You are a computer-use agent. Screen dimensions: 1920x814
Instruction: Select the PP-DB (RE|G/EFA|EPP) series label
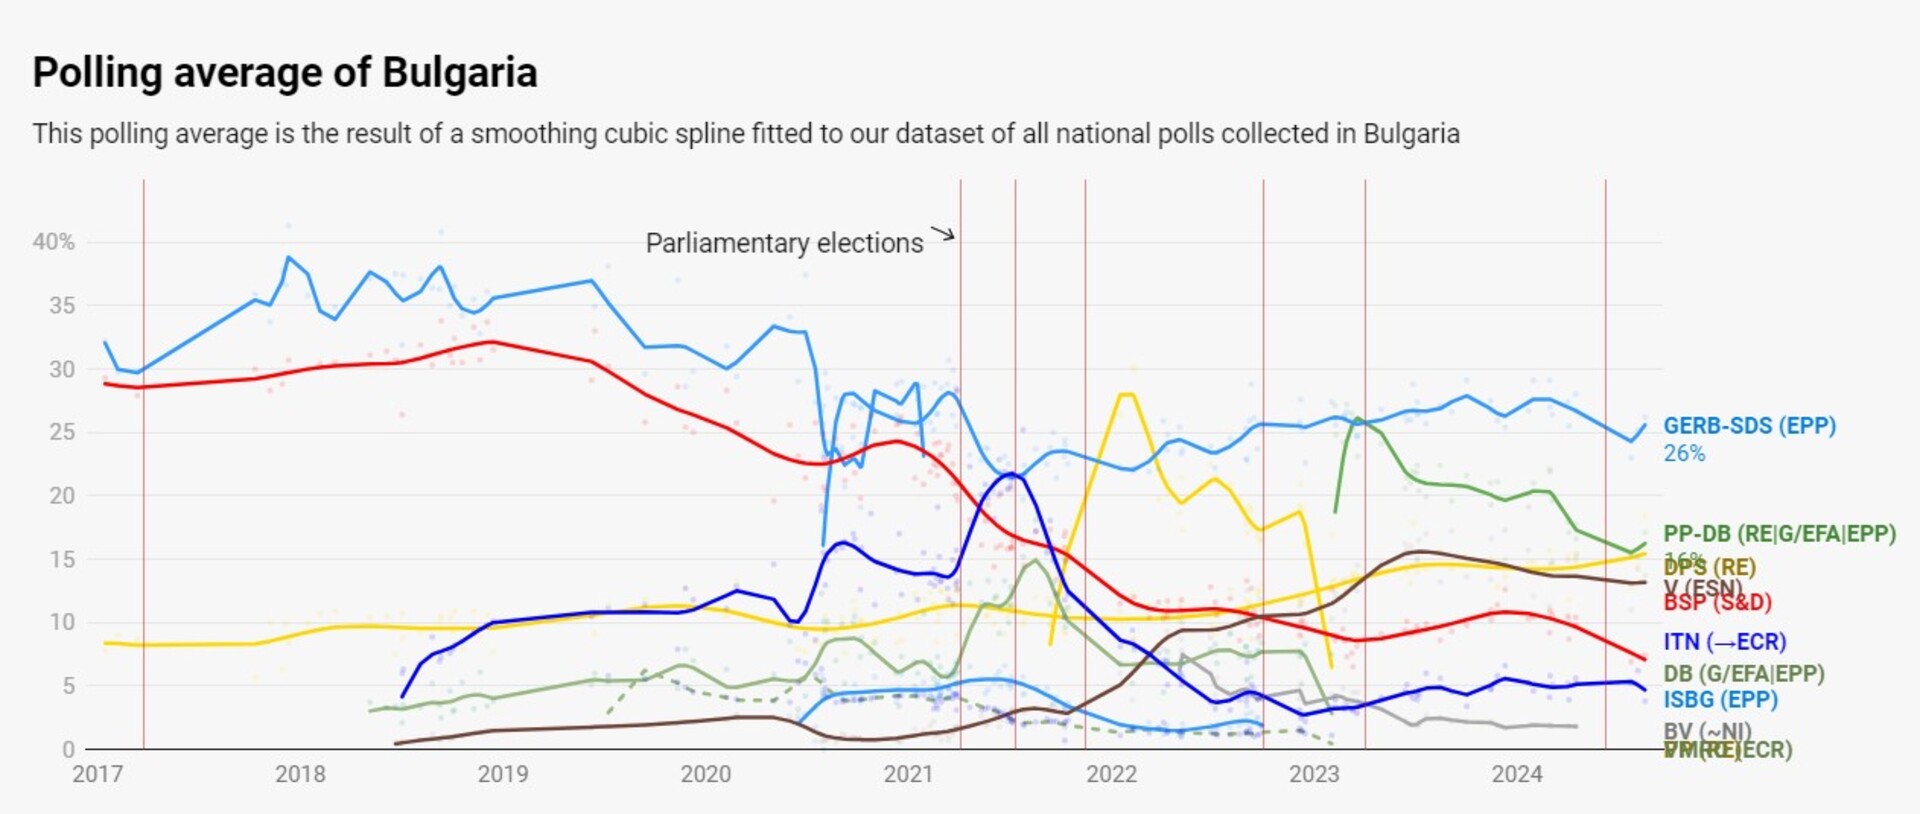pyautogui.click(x=1779, y=534)
